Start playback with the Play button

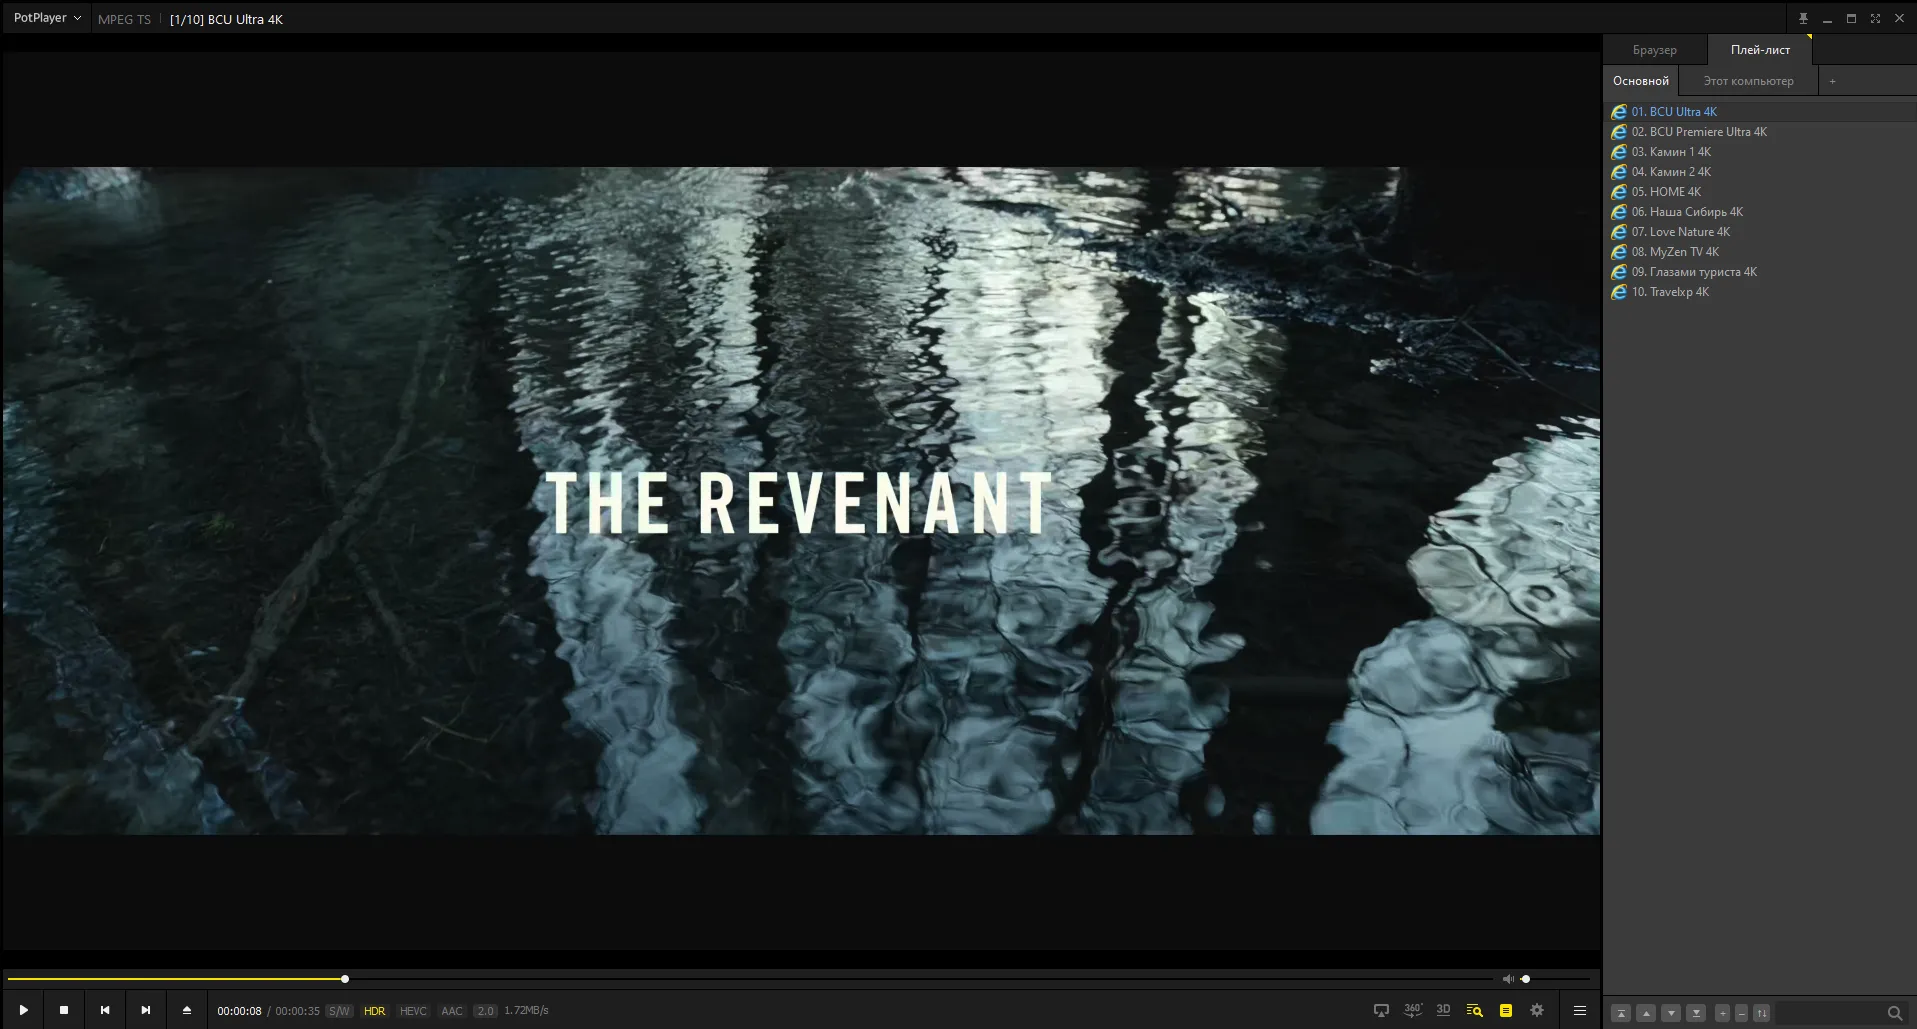point(23,1010)
